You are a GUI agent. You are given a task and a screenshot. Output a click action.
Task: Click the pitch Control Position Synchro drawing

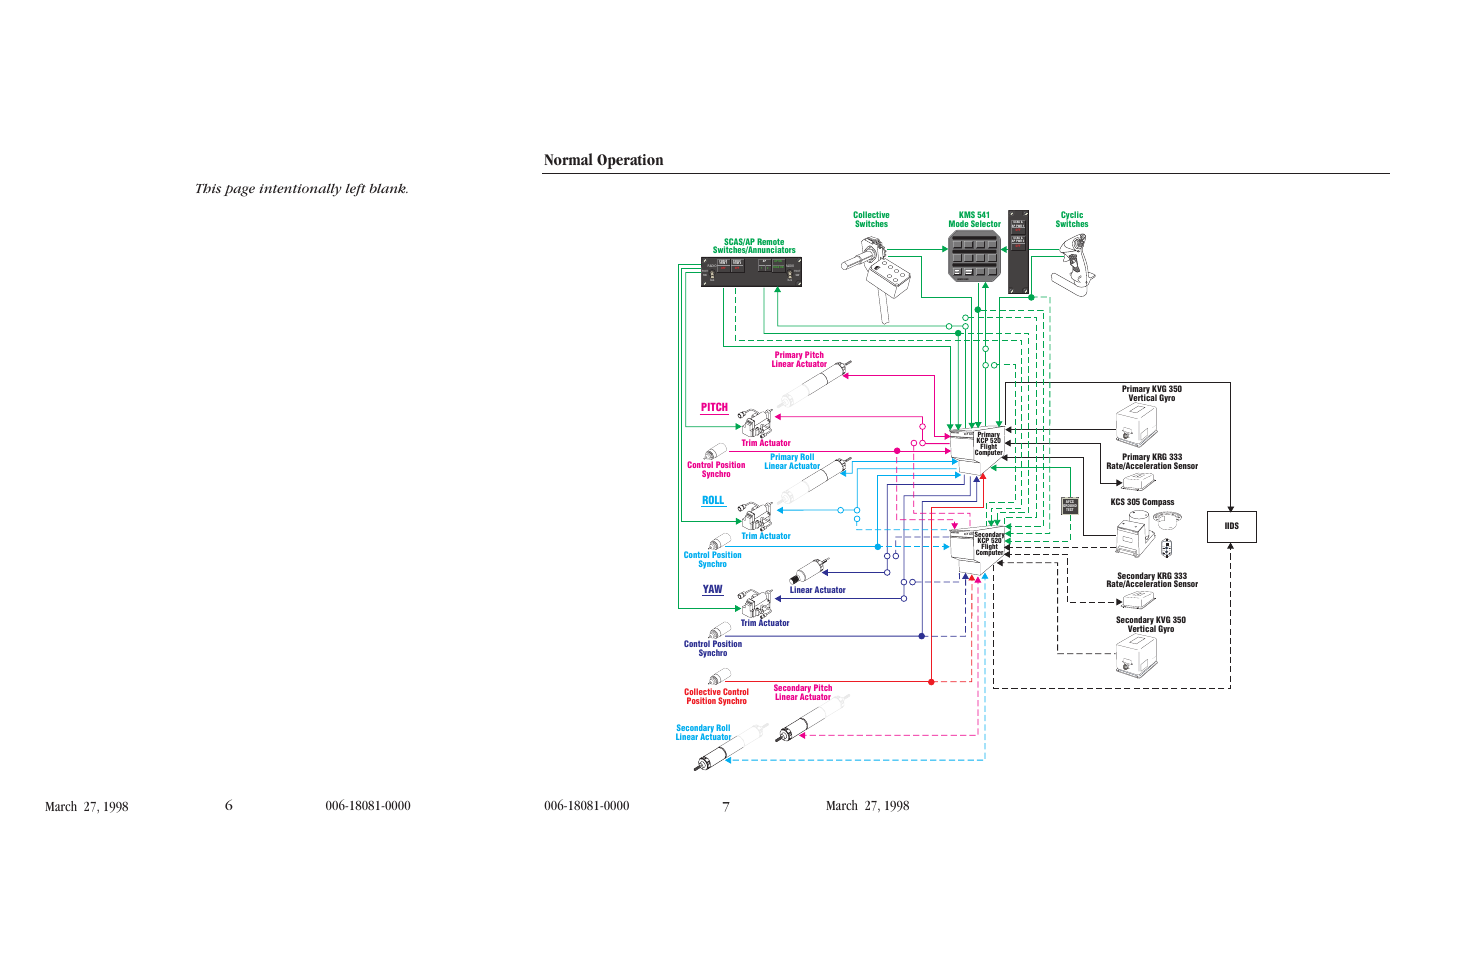click(715, 451)
